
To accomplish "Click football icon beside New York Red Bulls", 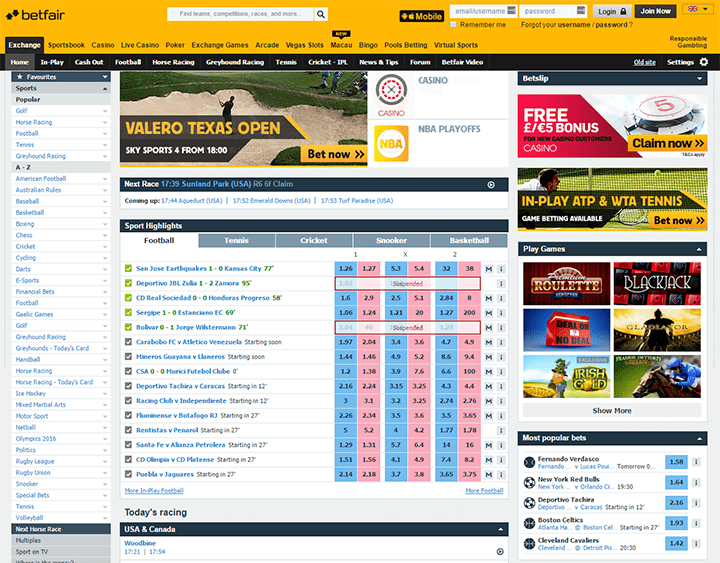I will tap(529, 482).
